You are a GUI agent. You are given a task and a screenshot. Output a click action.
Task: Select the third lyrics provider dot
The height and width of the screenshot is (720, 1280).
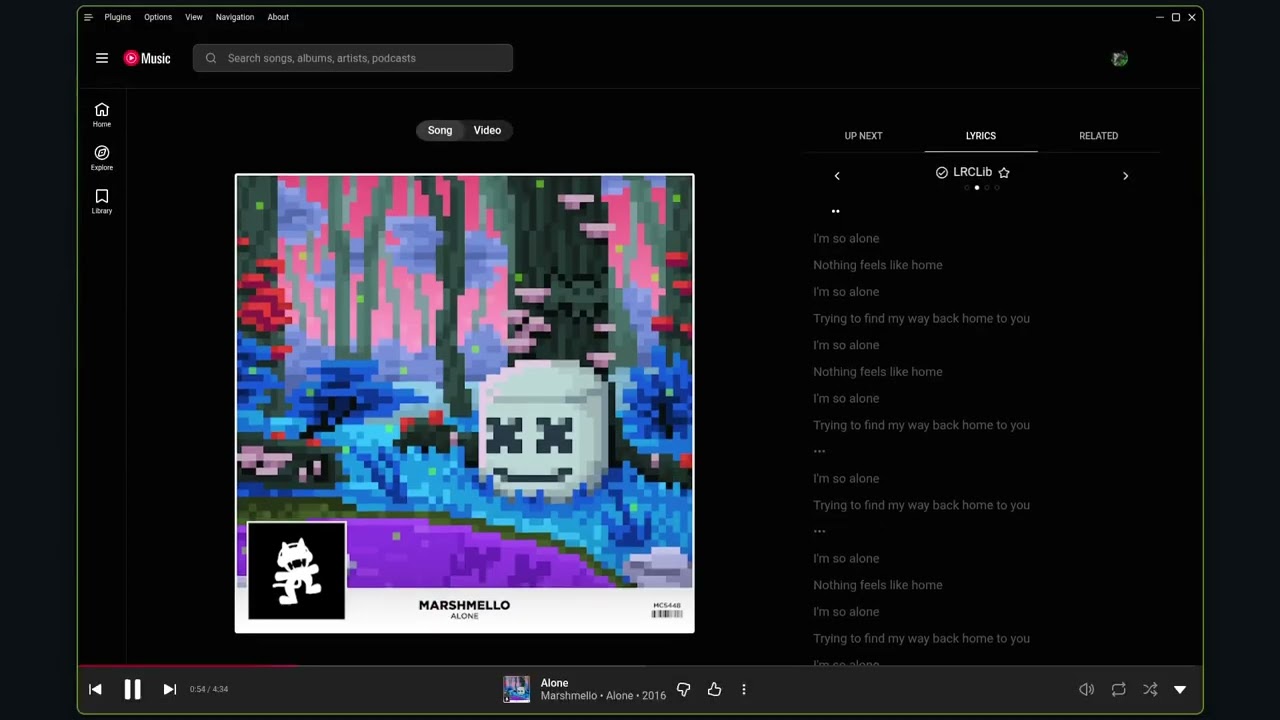click(x=987, y=188)
